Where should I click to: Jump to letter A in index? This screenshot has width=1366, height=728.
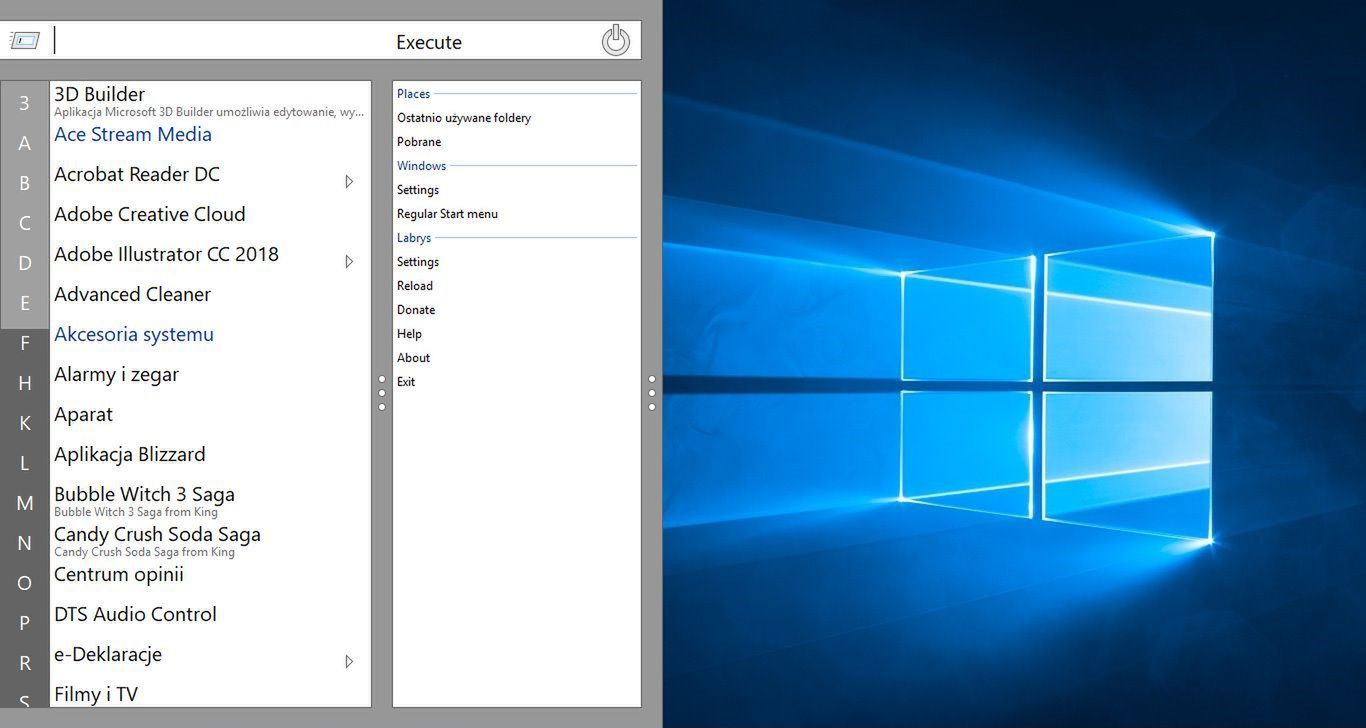24,143
